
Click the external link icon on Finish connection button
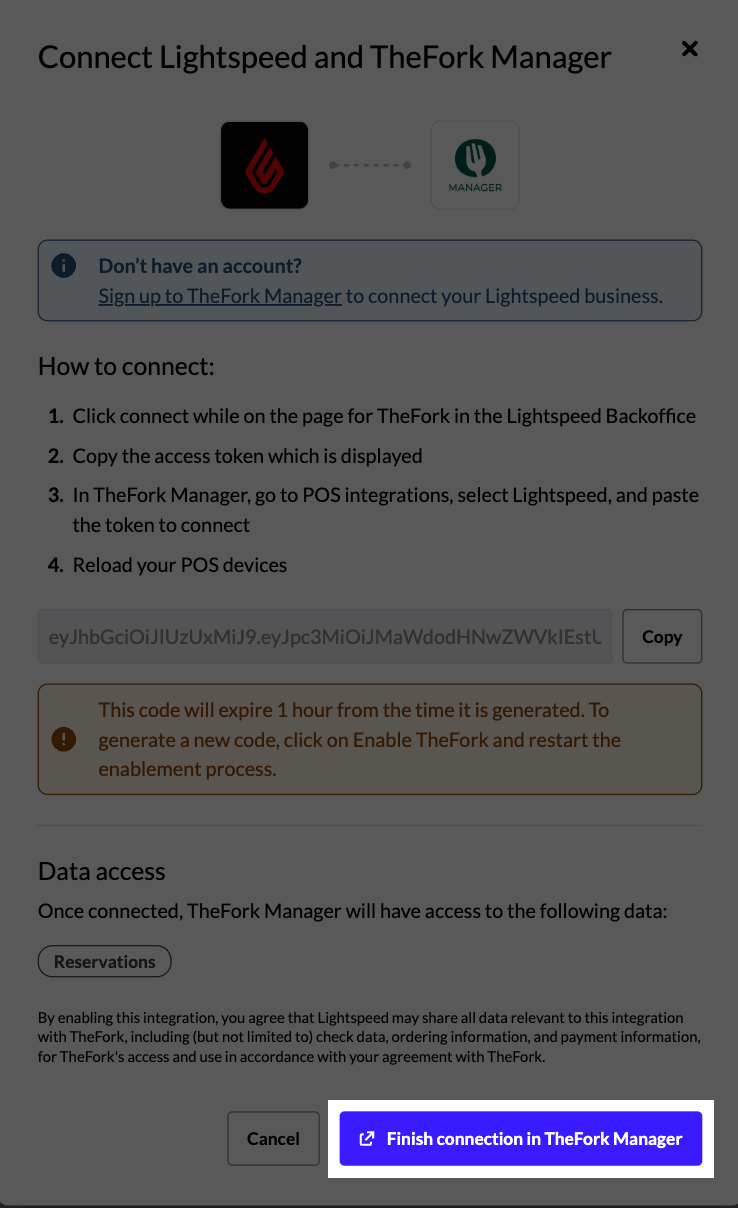[x=367, y=1138]
